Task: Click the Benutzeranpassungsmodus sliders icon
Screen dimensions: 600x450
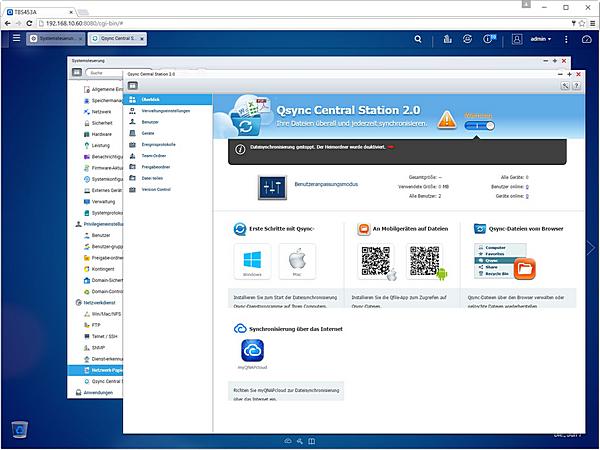Action: (272, 187)
